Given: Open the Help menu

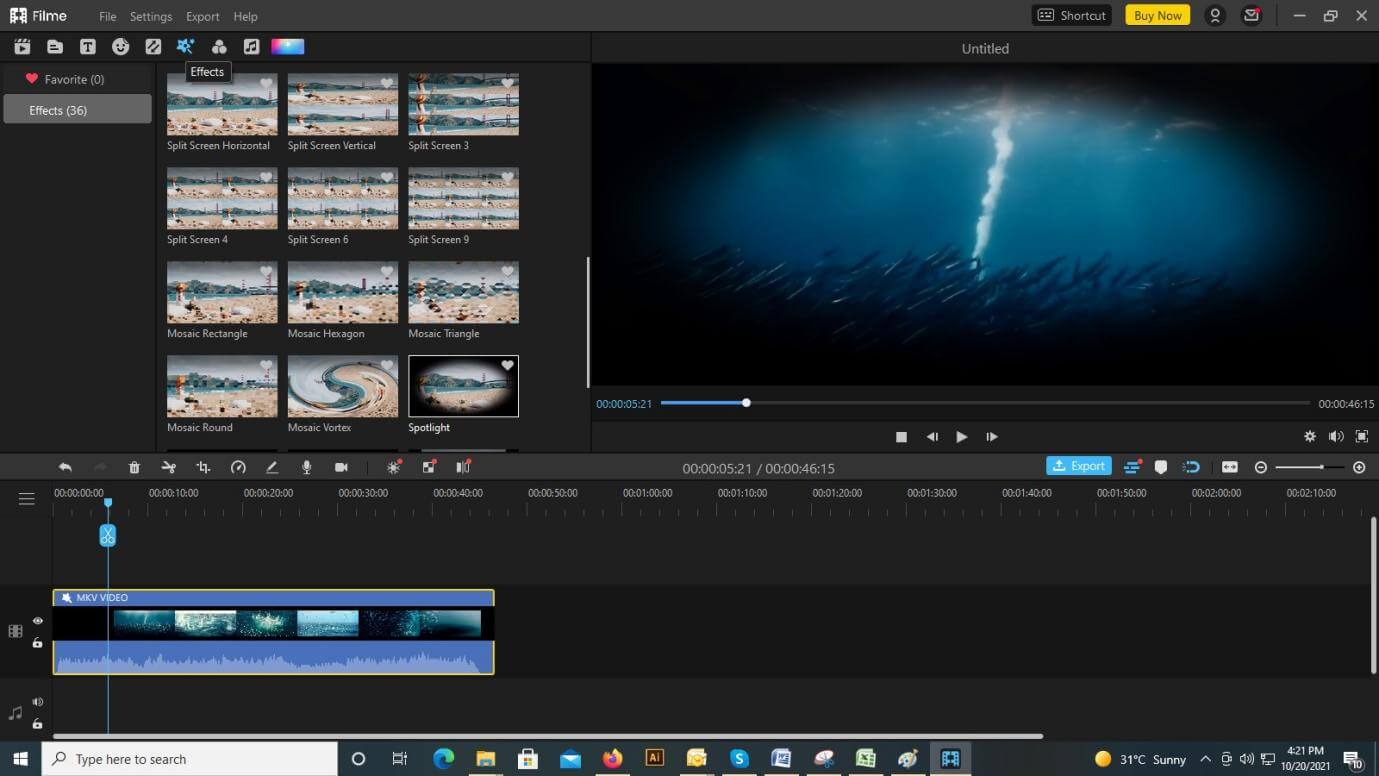Looking at the screenshot, I should (245, 16).
